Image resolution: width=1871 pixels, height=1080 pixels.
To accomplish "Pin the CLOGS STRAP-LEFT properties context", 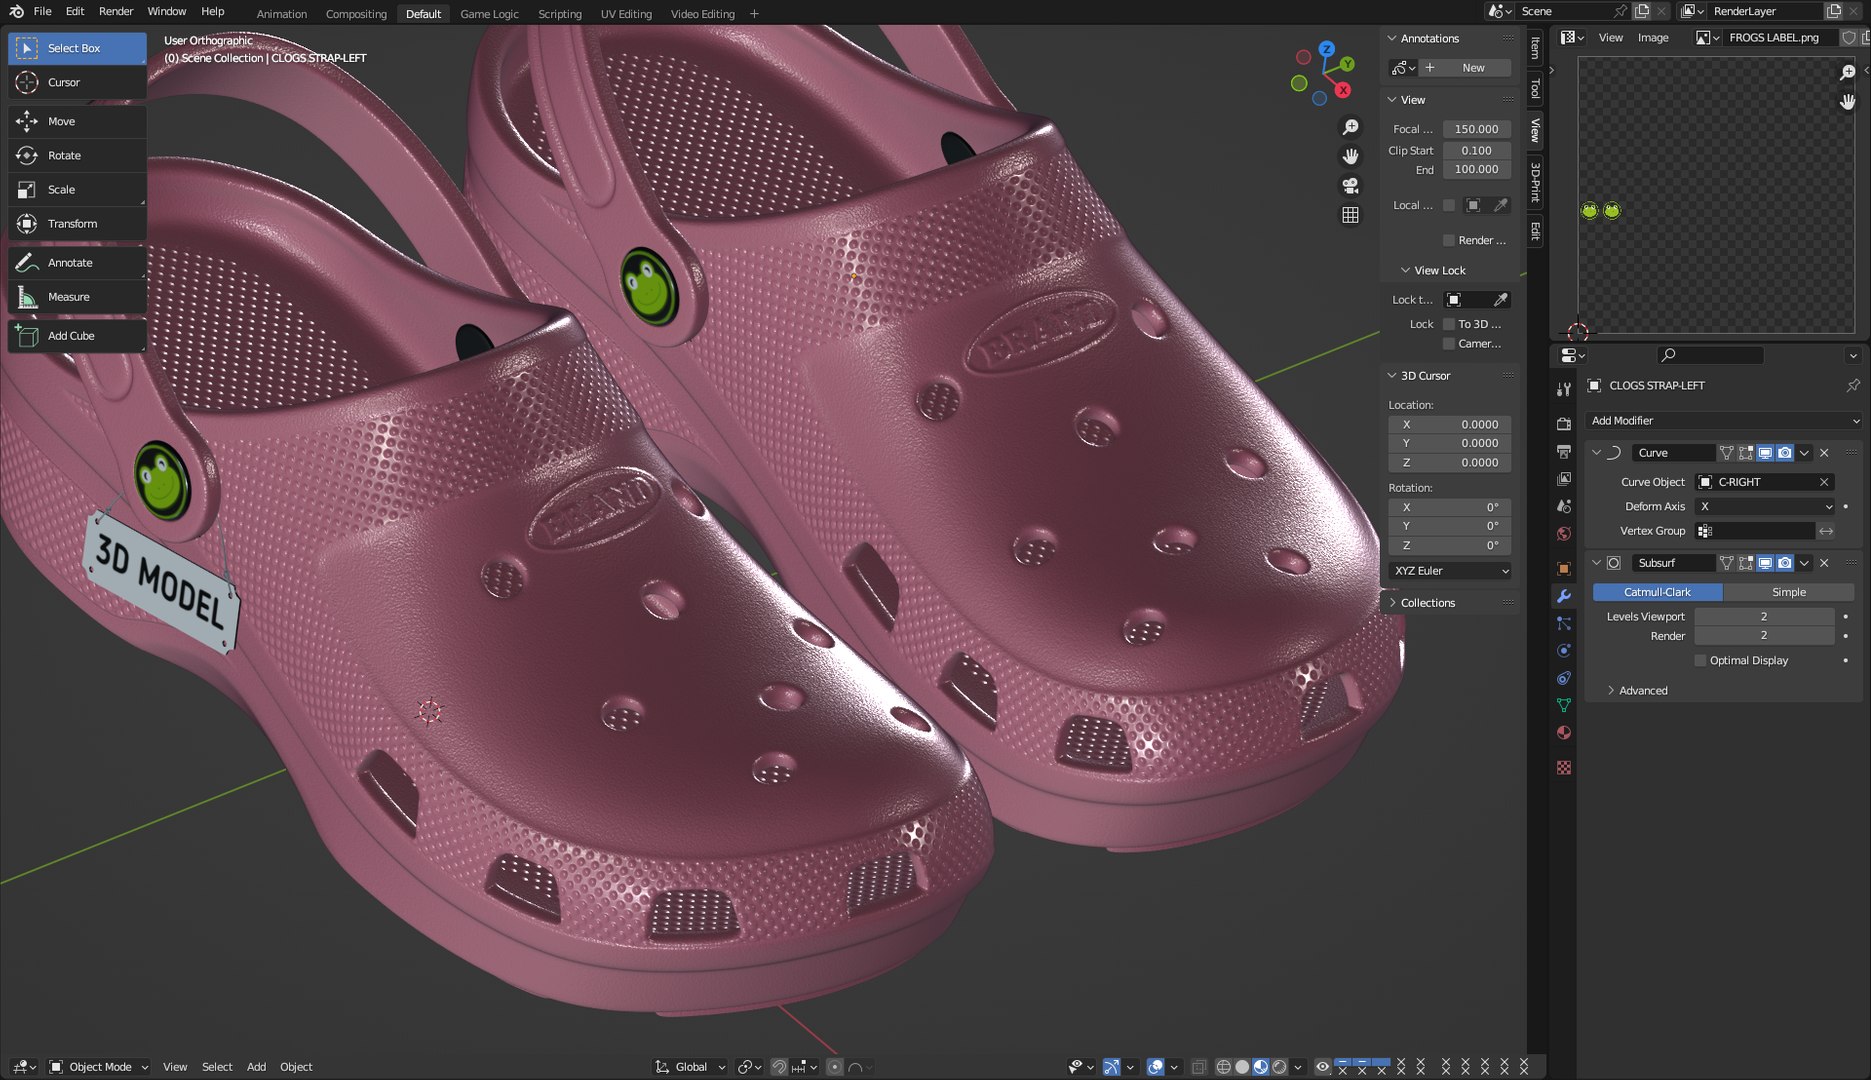I will [x=1852, y=385].
